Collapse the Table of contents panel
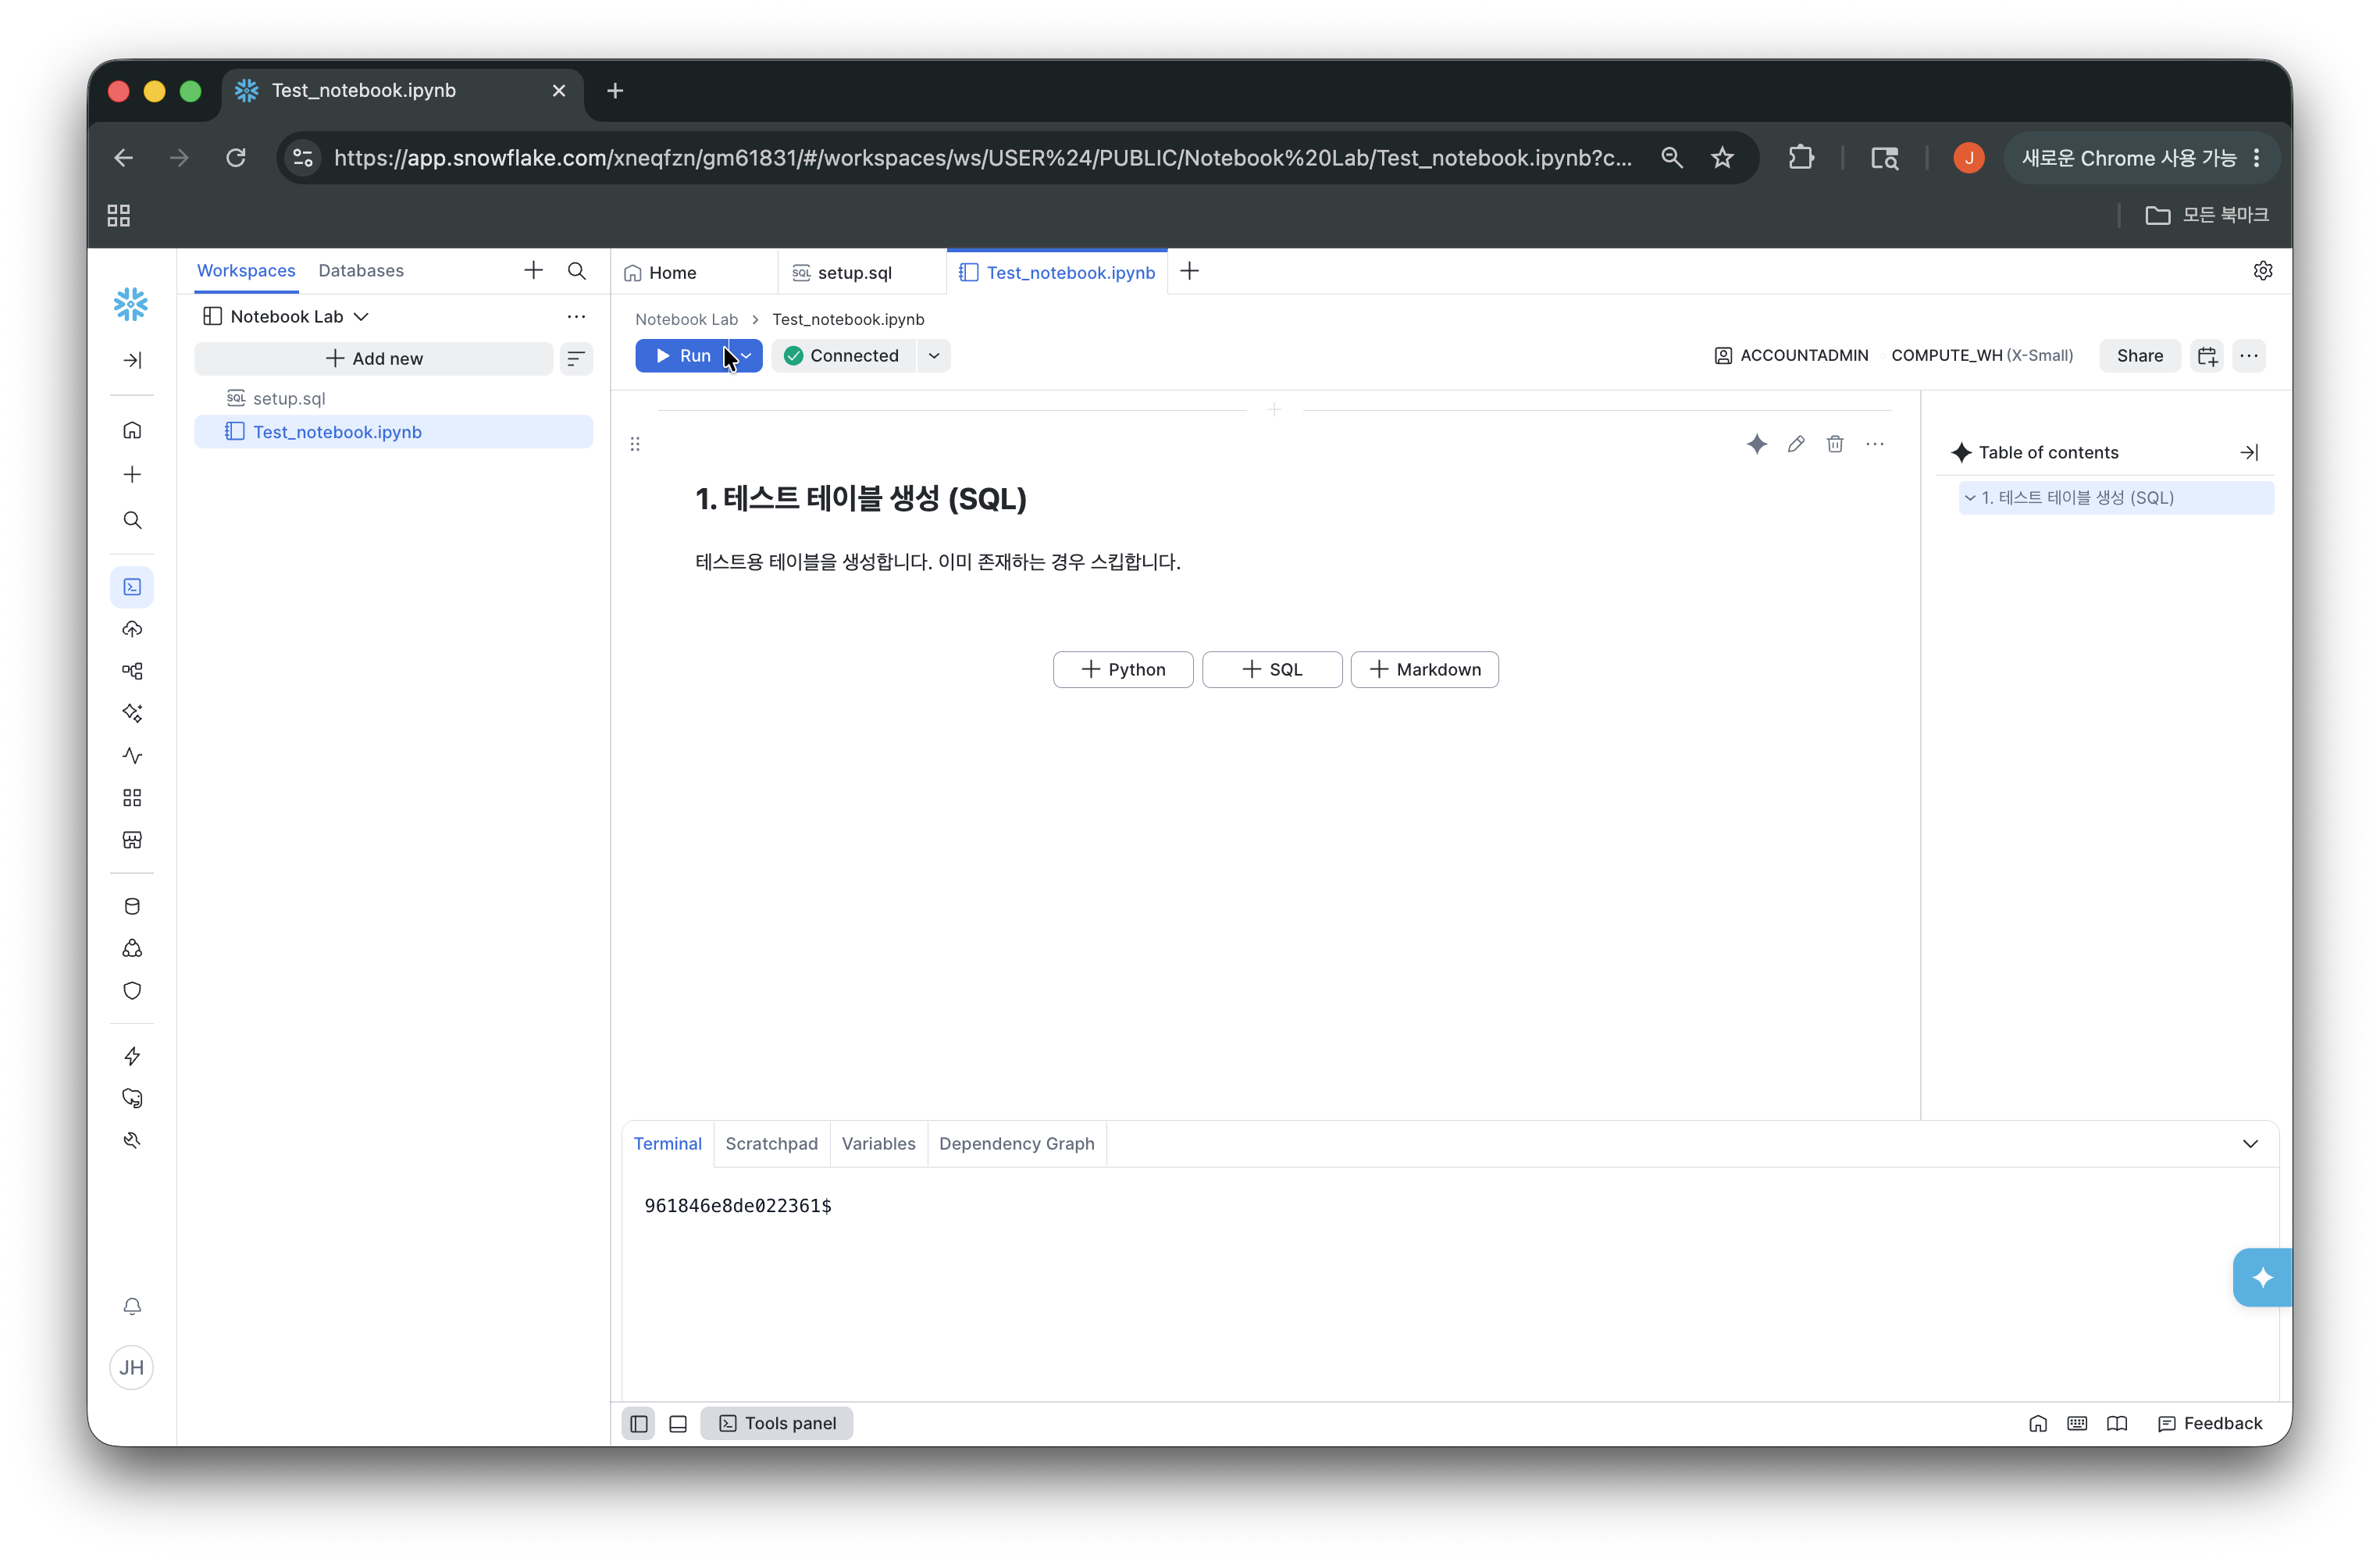The height and width of the screenshot is (1562, 2380). [x=2249, y=453]
